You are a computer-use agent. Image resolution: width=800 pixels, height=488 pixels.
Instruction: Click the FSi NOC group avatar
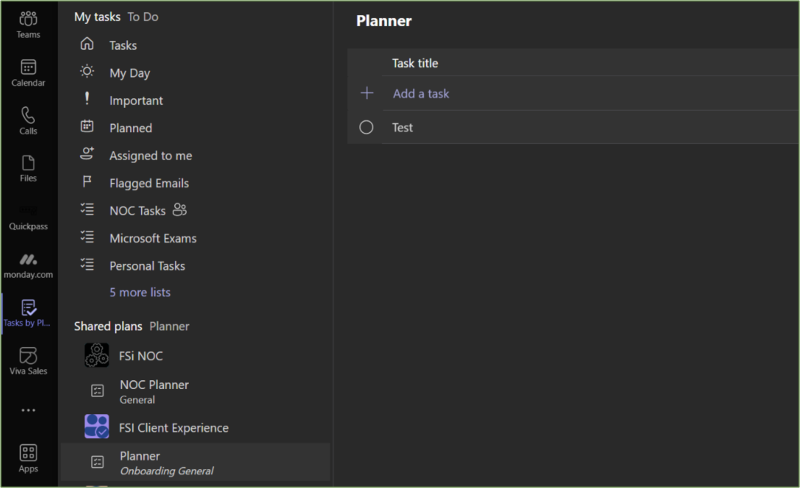(x=96, y=355)
